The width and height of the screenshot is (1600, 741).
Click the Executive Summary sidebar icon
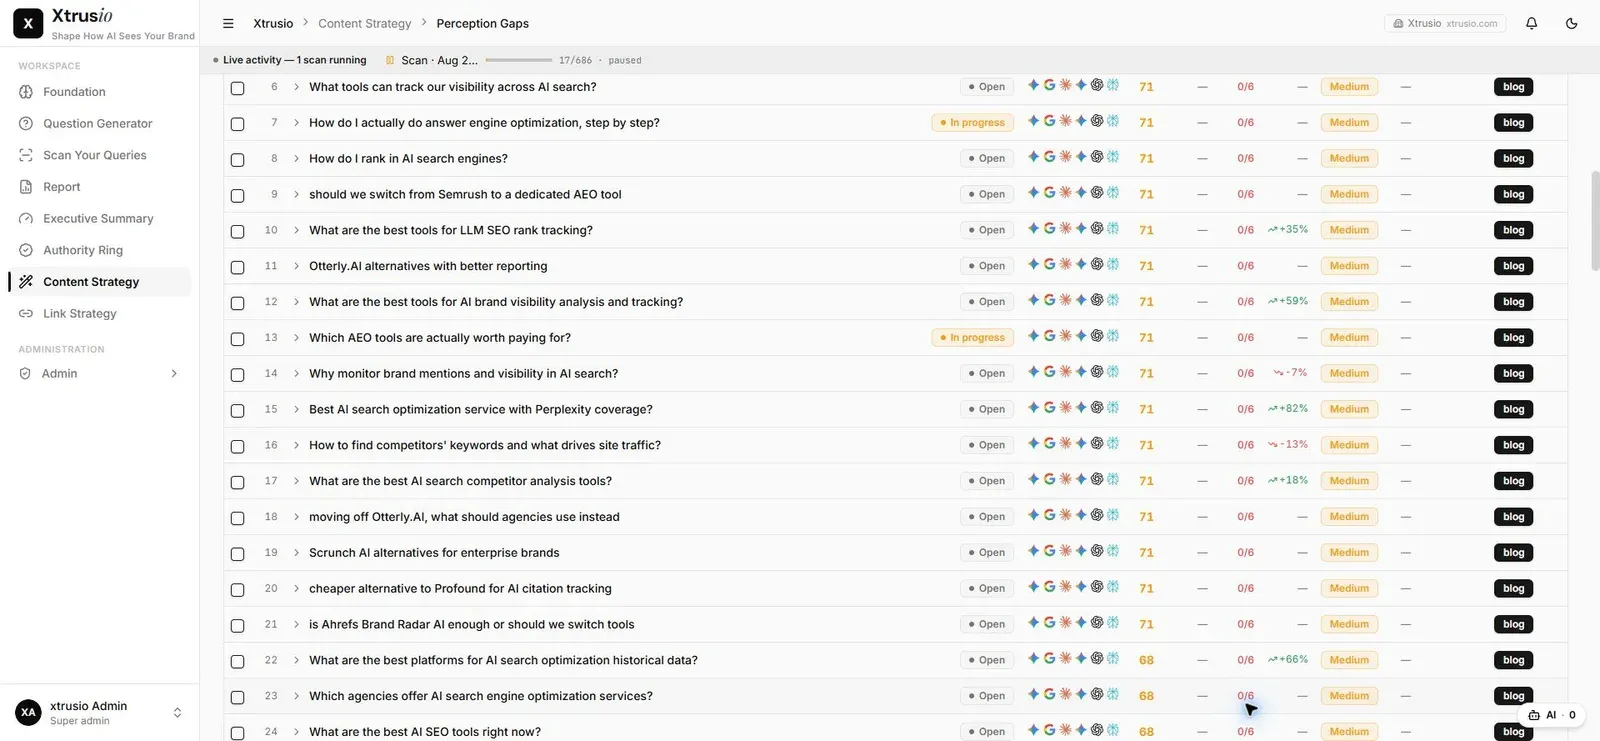coord(26,219)
